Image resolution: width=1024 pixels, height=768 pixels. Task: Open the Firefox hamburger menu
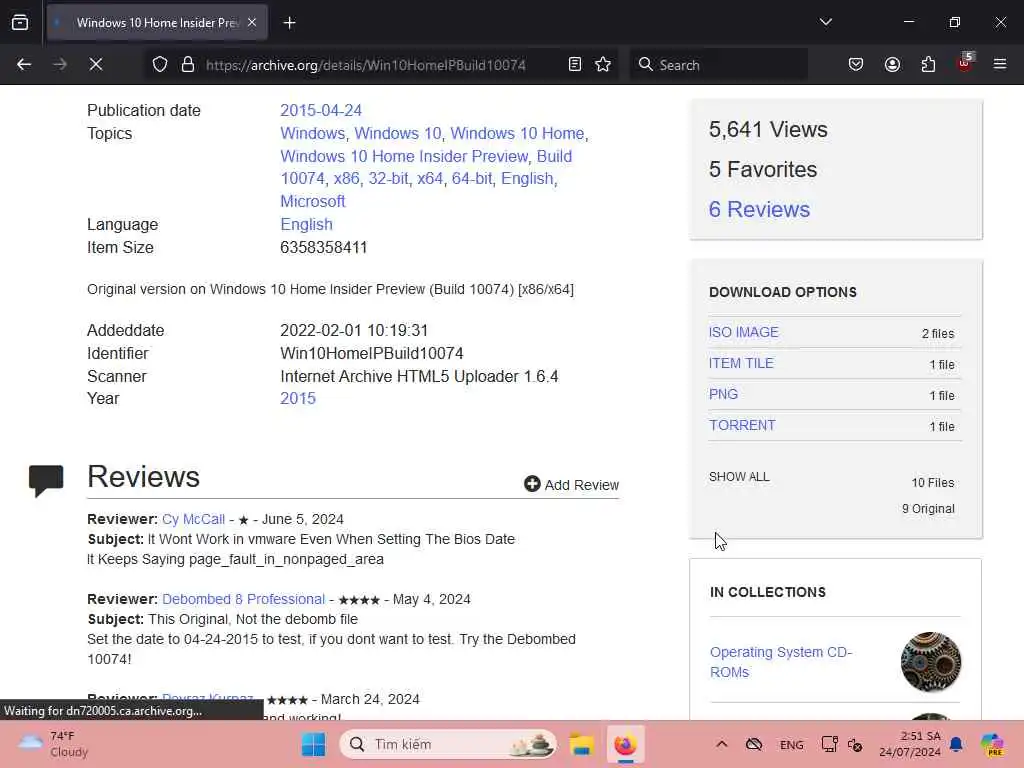[x=1000, y=64]
